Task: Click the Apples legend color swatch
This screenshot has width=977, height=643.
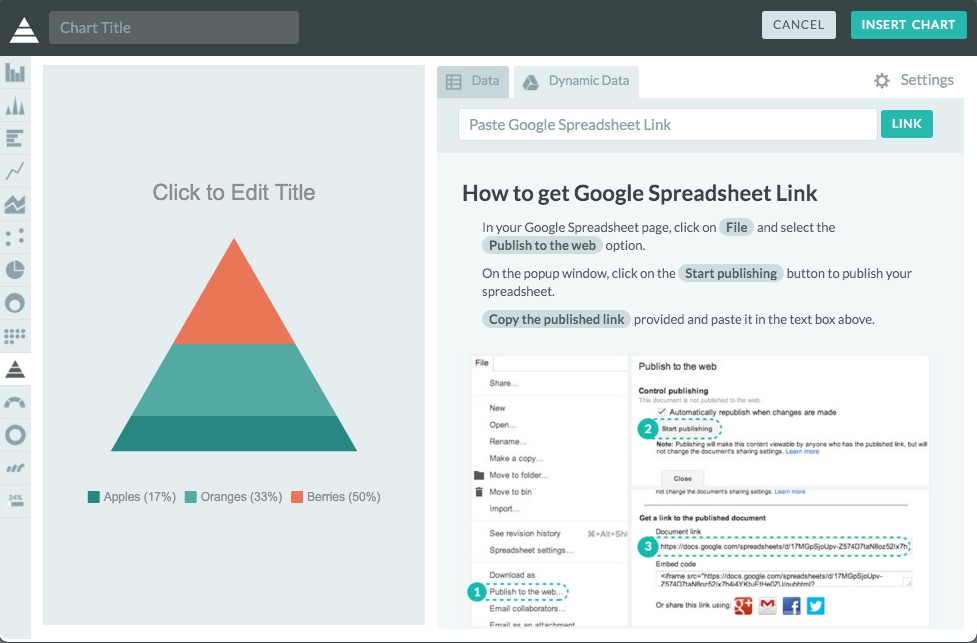Action: pos(93,497)
